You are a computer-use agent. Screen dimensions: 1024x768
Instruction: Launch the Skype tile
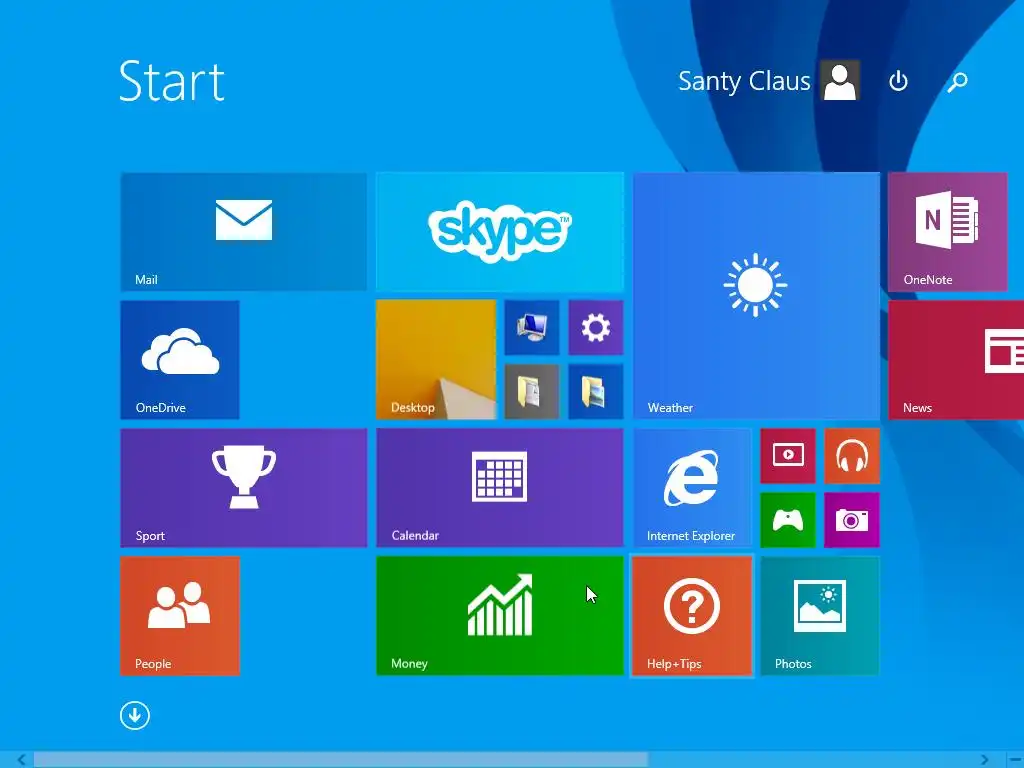[500, 232]
